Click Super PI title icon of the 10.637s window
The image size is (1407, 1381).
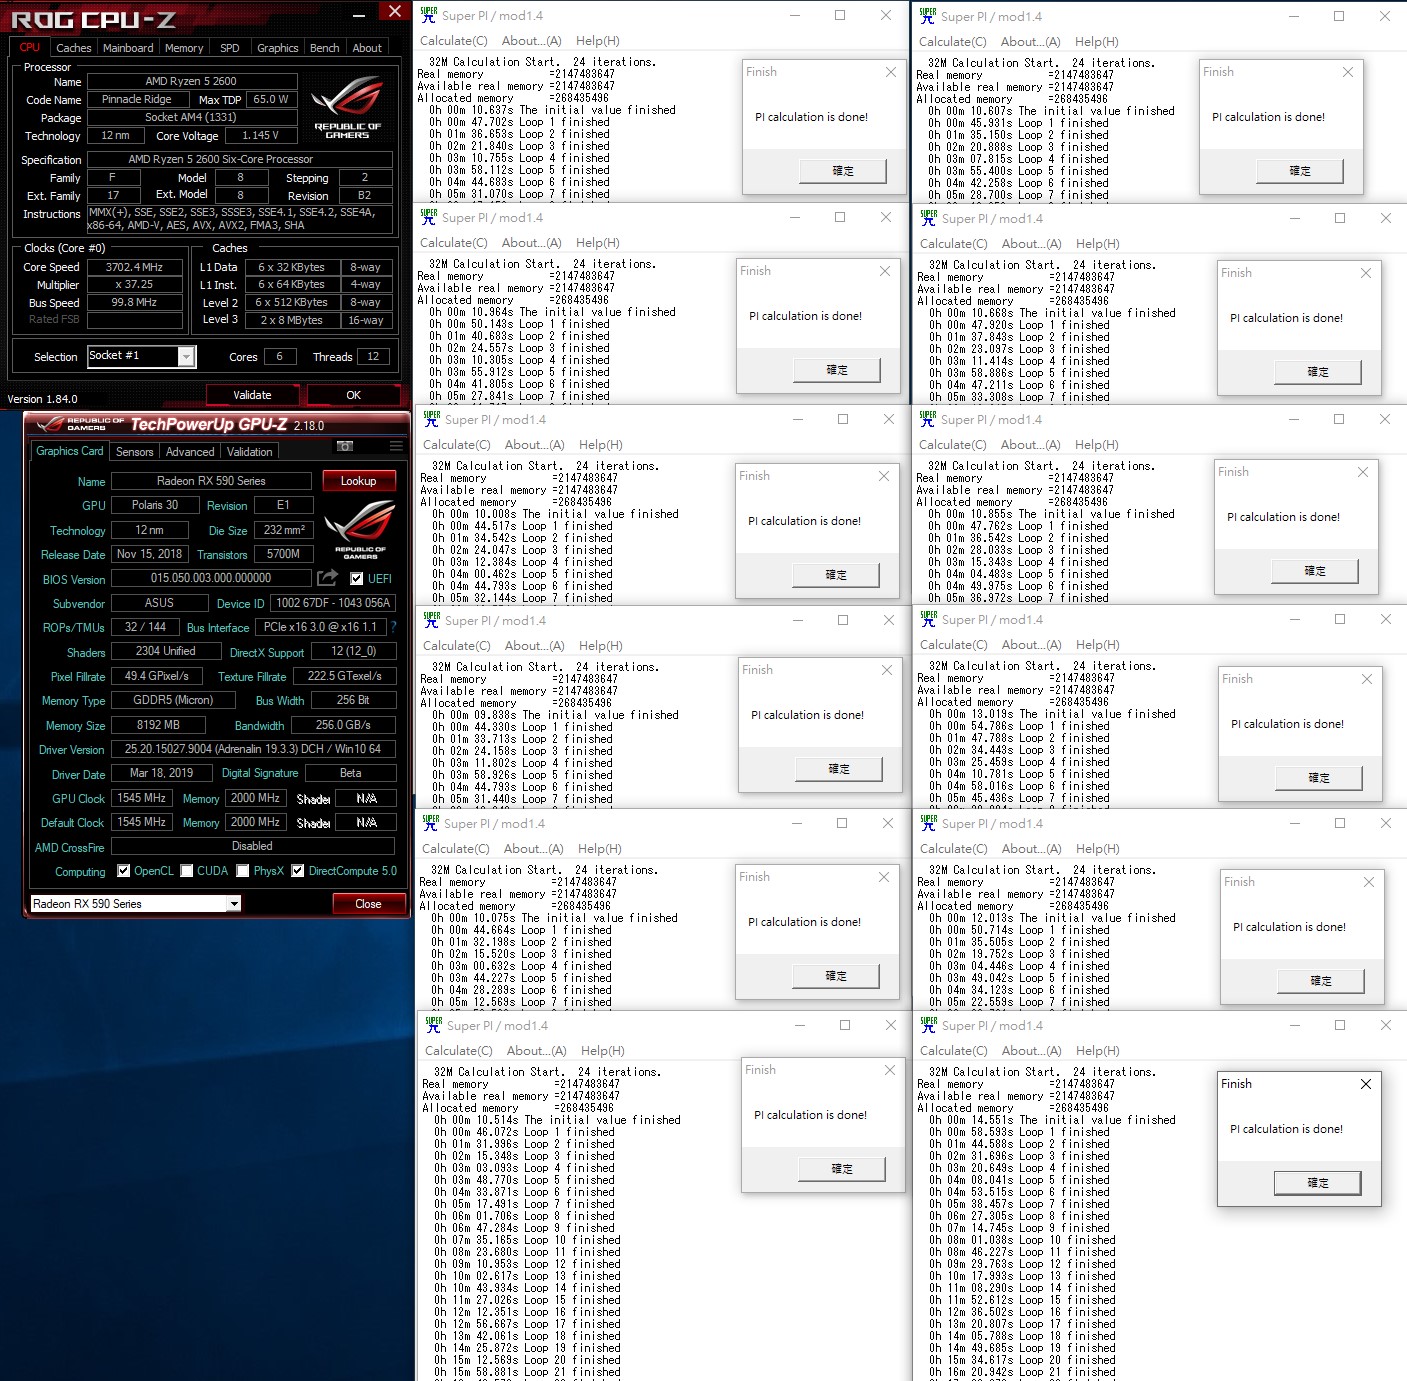coord(429,15)
